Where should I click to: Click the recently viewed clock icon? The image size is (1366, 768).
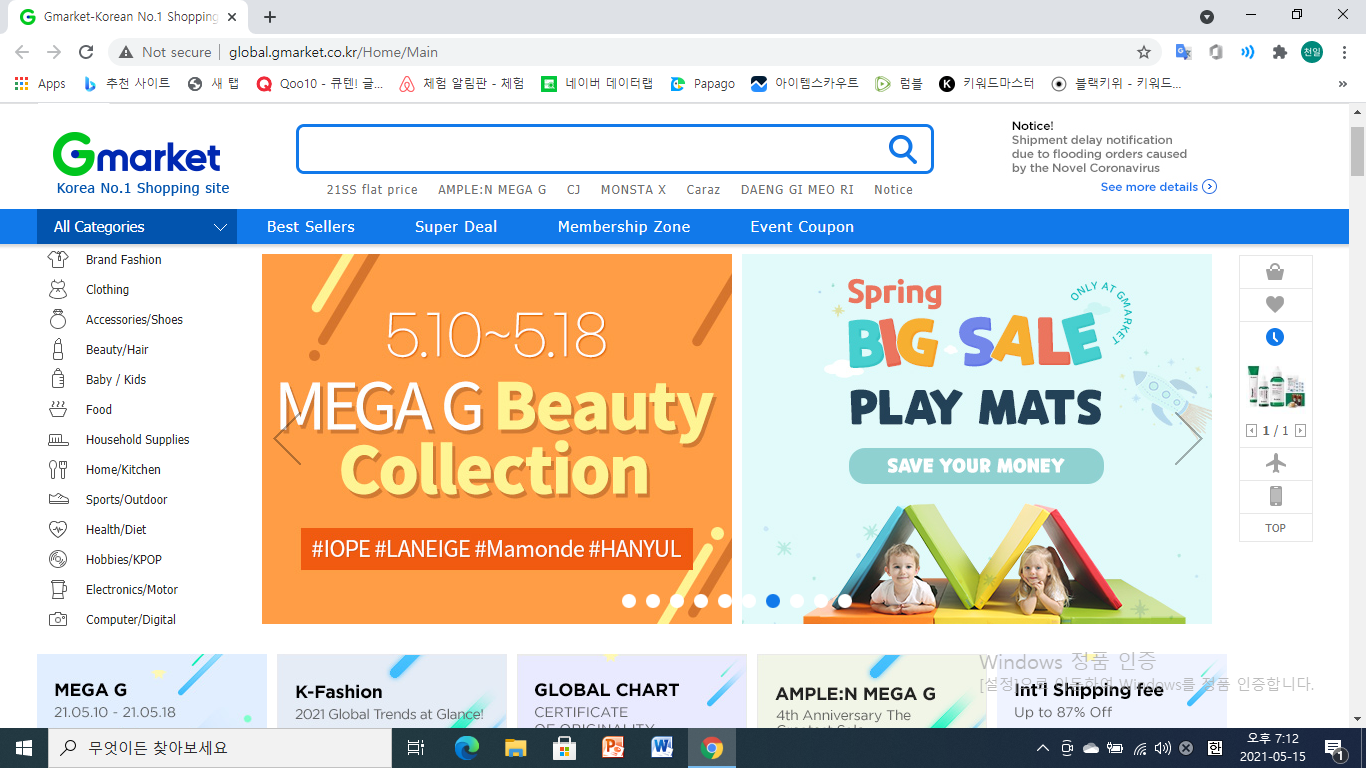1275,337
